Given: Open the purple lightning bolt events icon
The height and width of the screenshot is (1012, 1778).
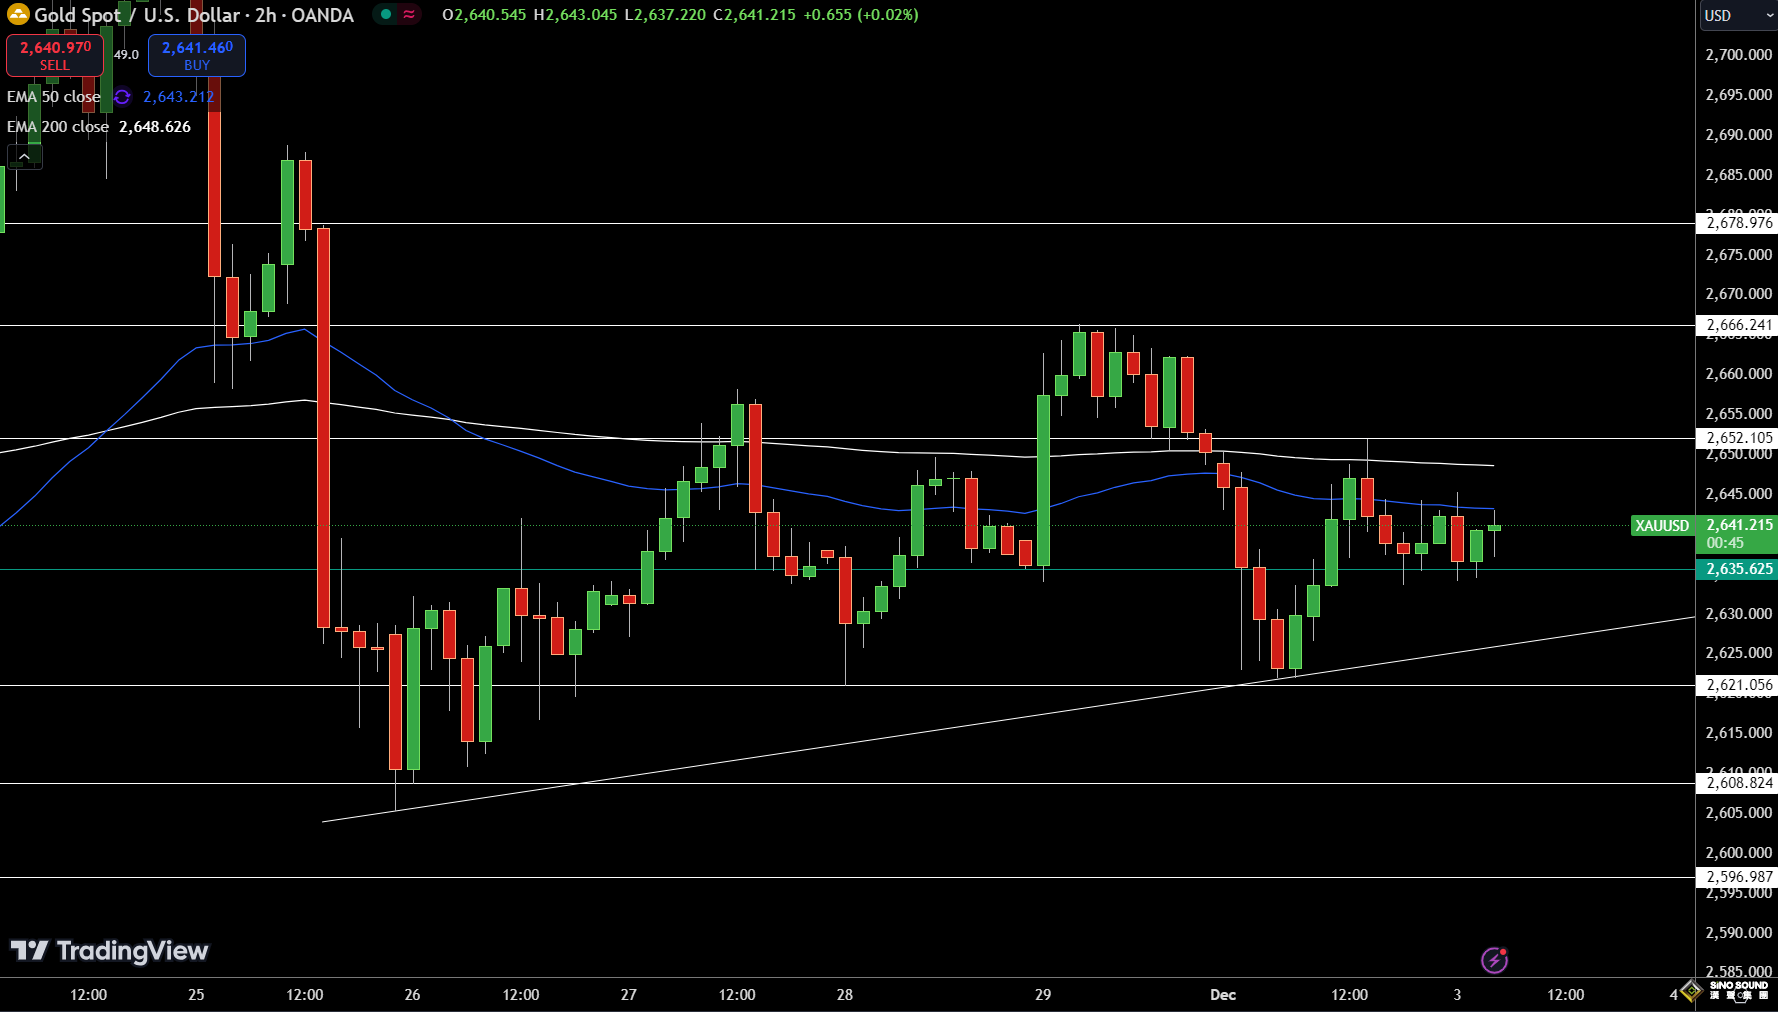Looking at the screenshot, I should [1494, 960].
